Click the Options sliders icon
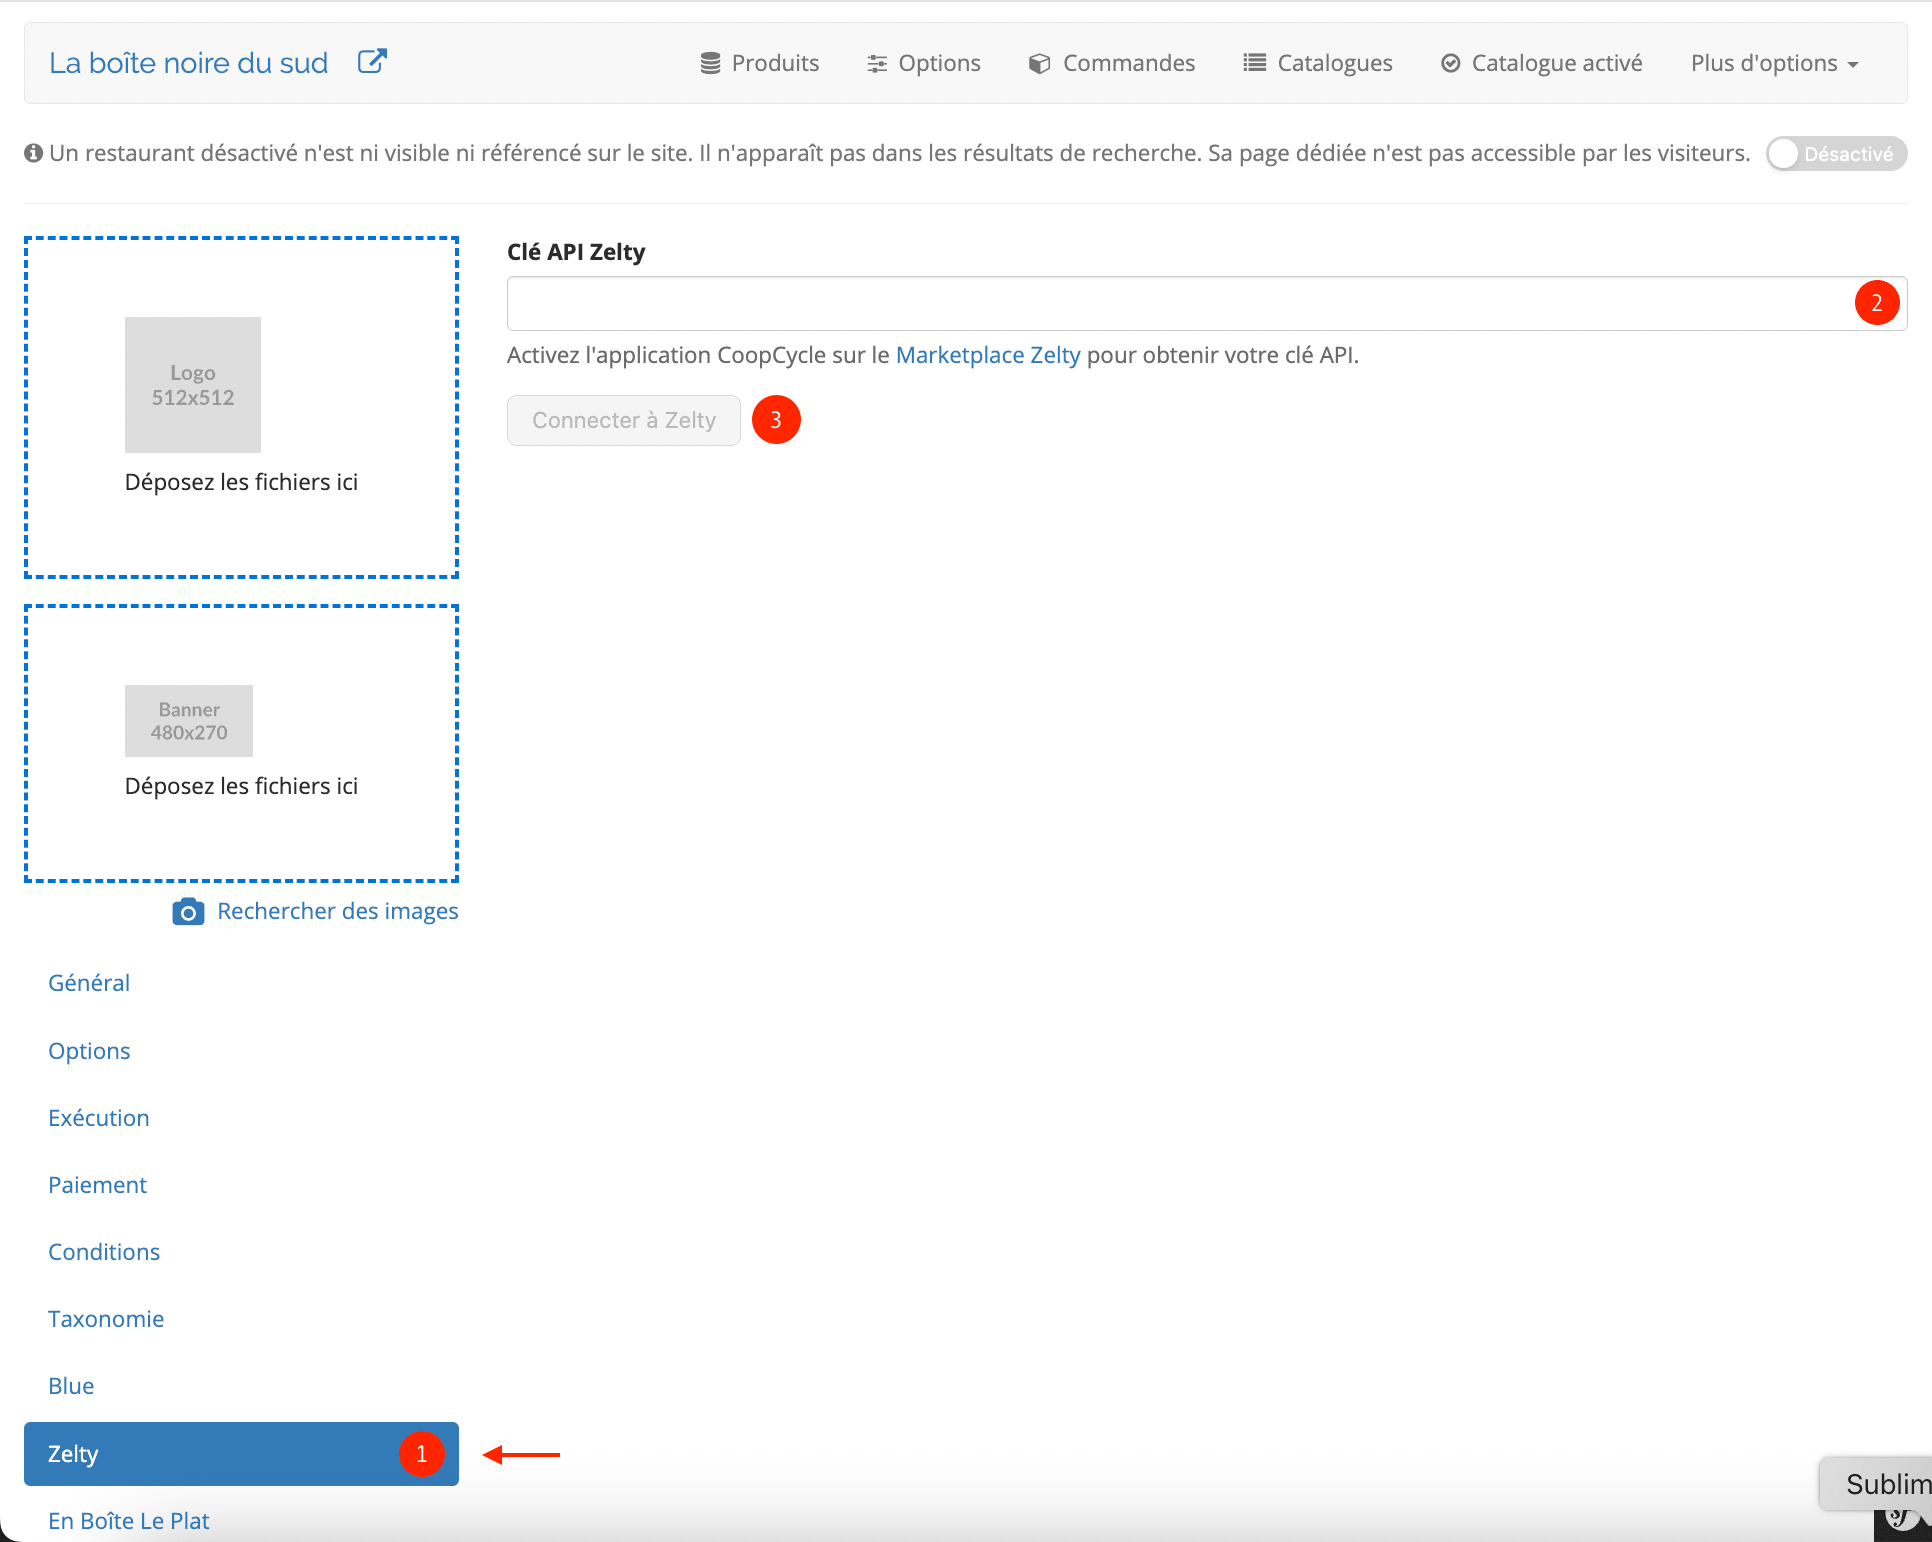The width and height of the screenshot is (1932, 1542). pos(877,63)
